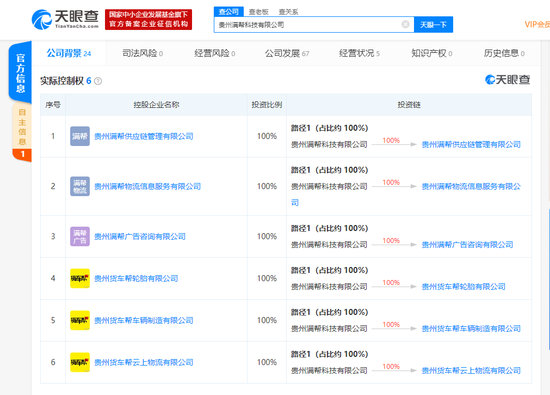Open 贵州满帮广告咨询有限公司 link in name column

click(x=140, y=237)
